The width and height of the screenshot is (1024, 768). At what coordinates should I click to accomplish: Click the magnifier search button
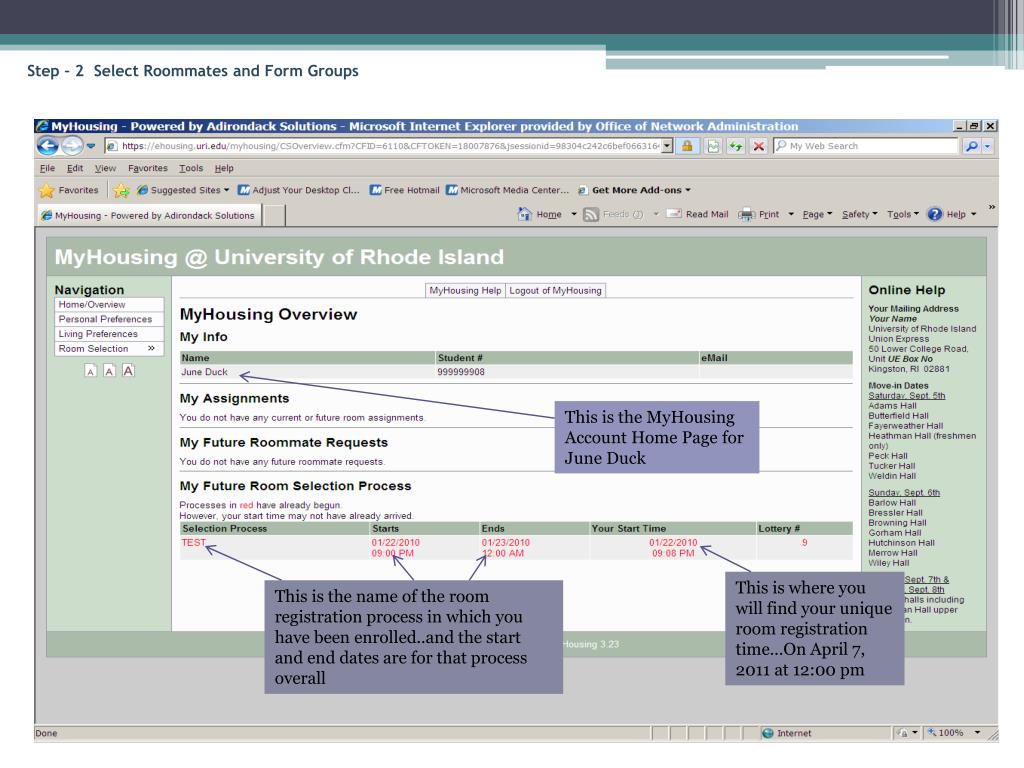click(972, 146)
